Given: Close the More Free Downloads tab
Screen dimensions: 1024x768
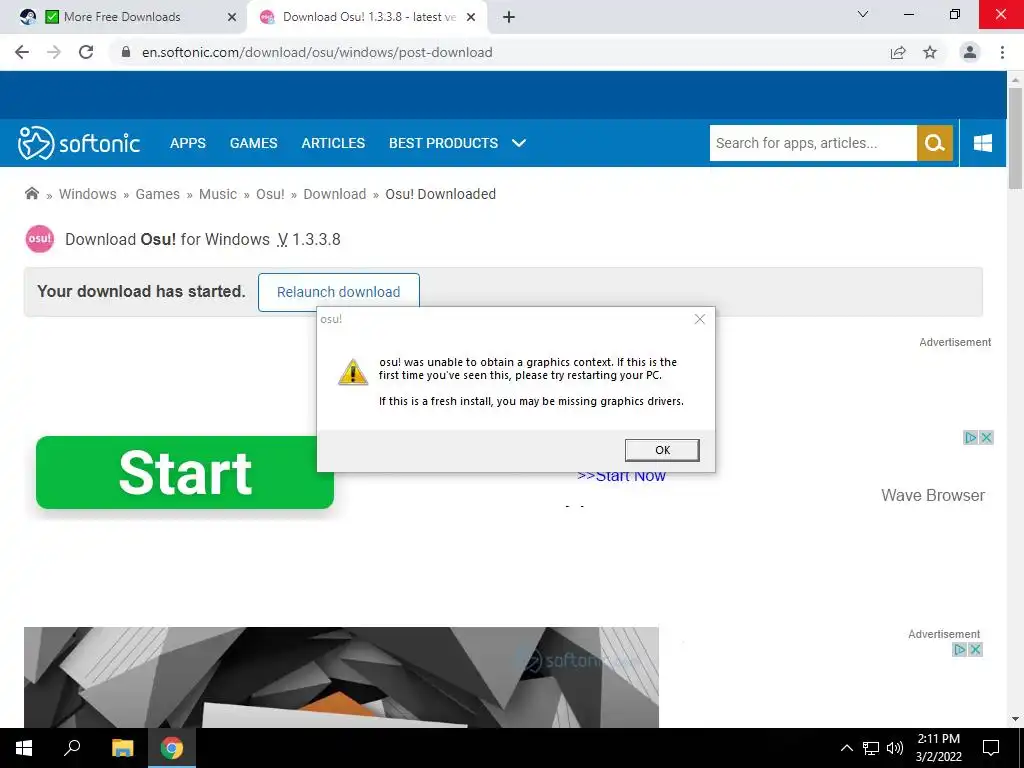Looking at the screenshot, I should click(x=232, y=17).
